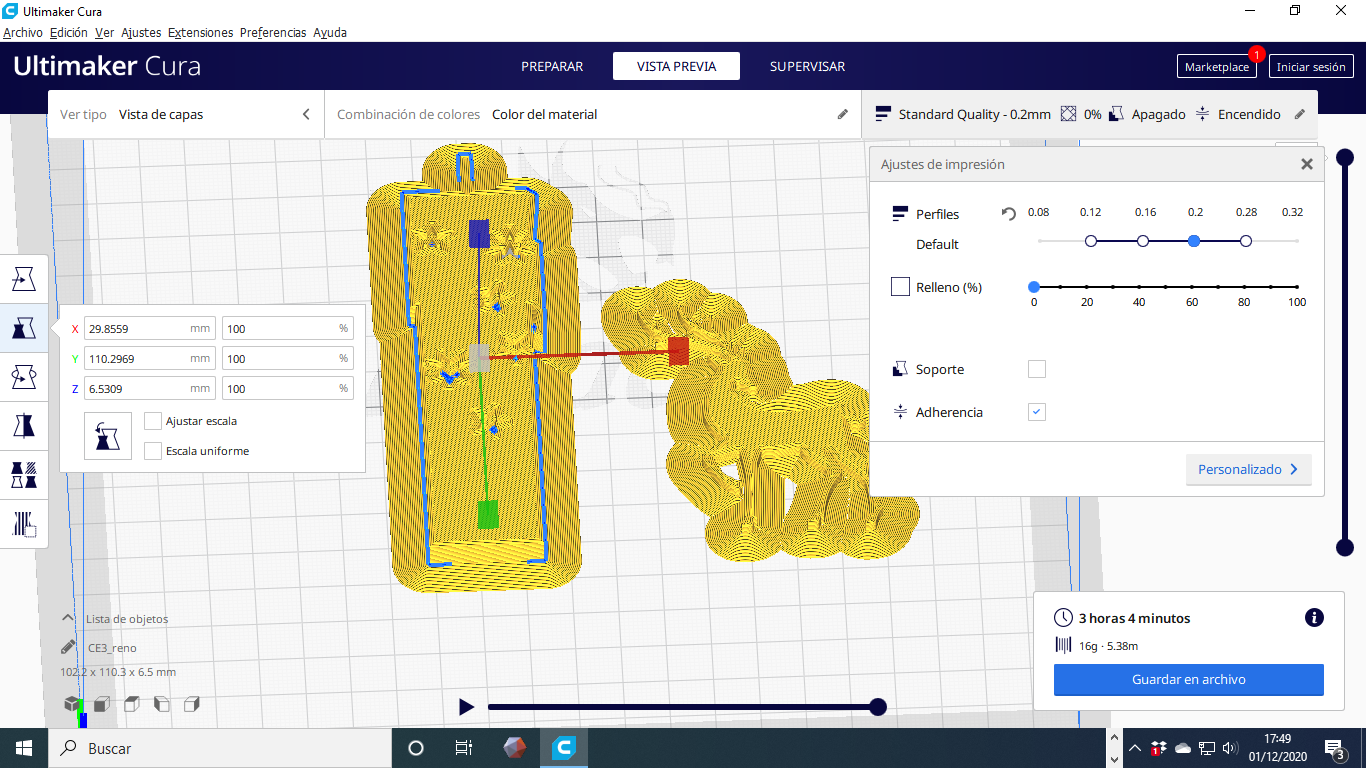The width and height of the screenshot is (1366, 768).
Task: Click Iniciar sesión to sign in
Action: 1311,67
